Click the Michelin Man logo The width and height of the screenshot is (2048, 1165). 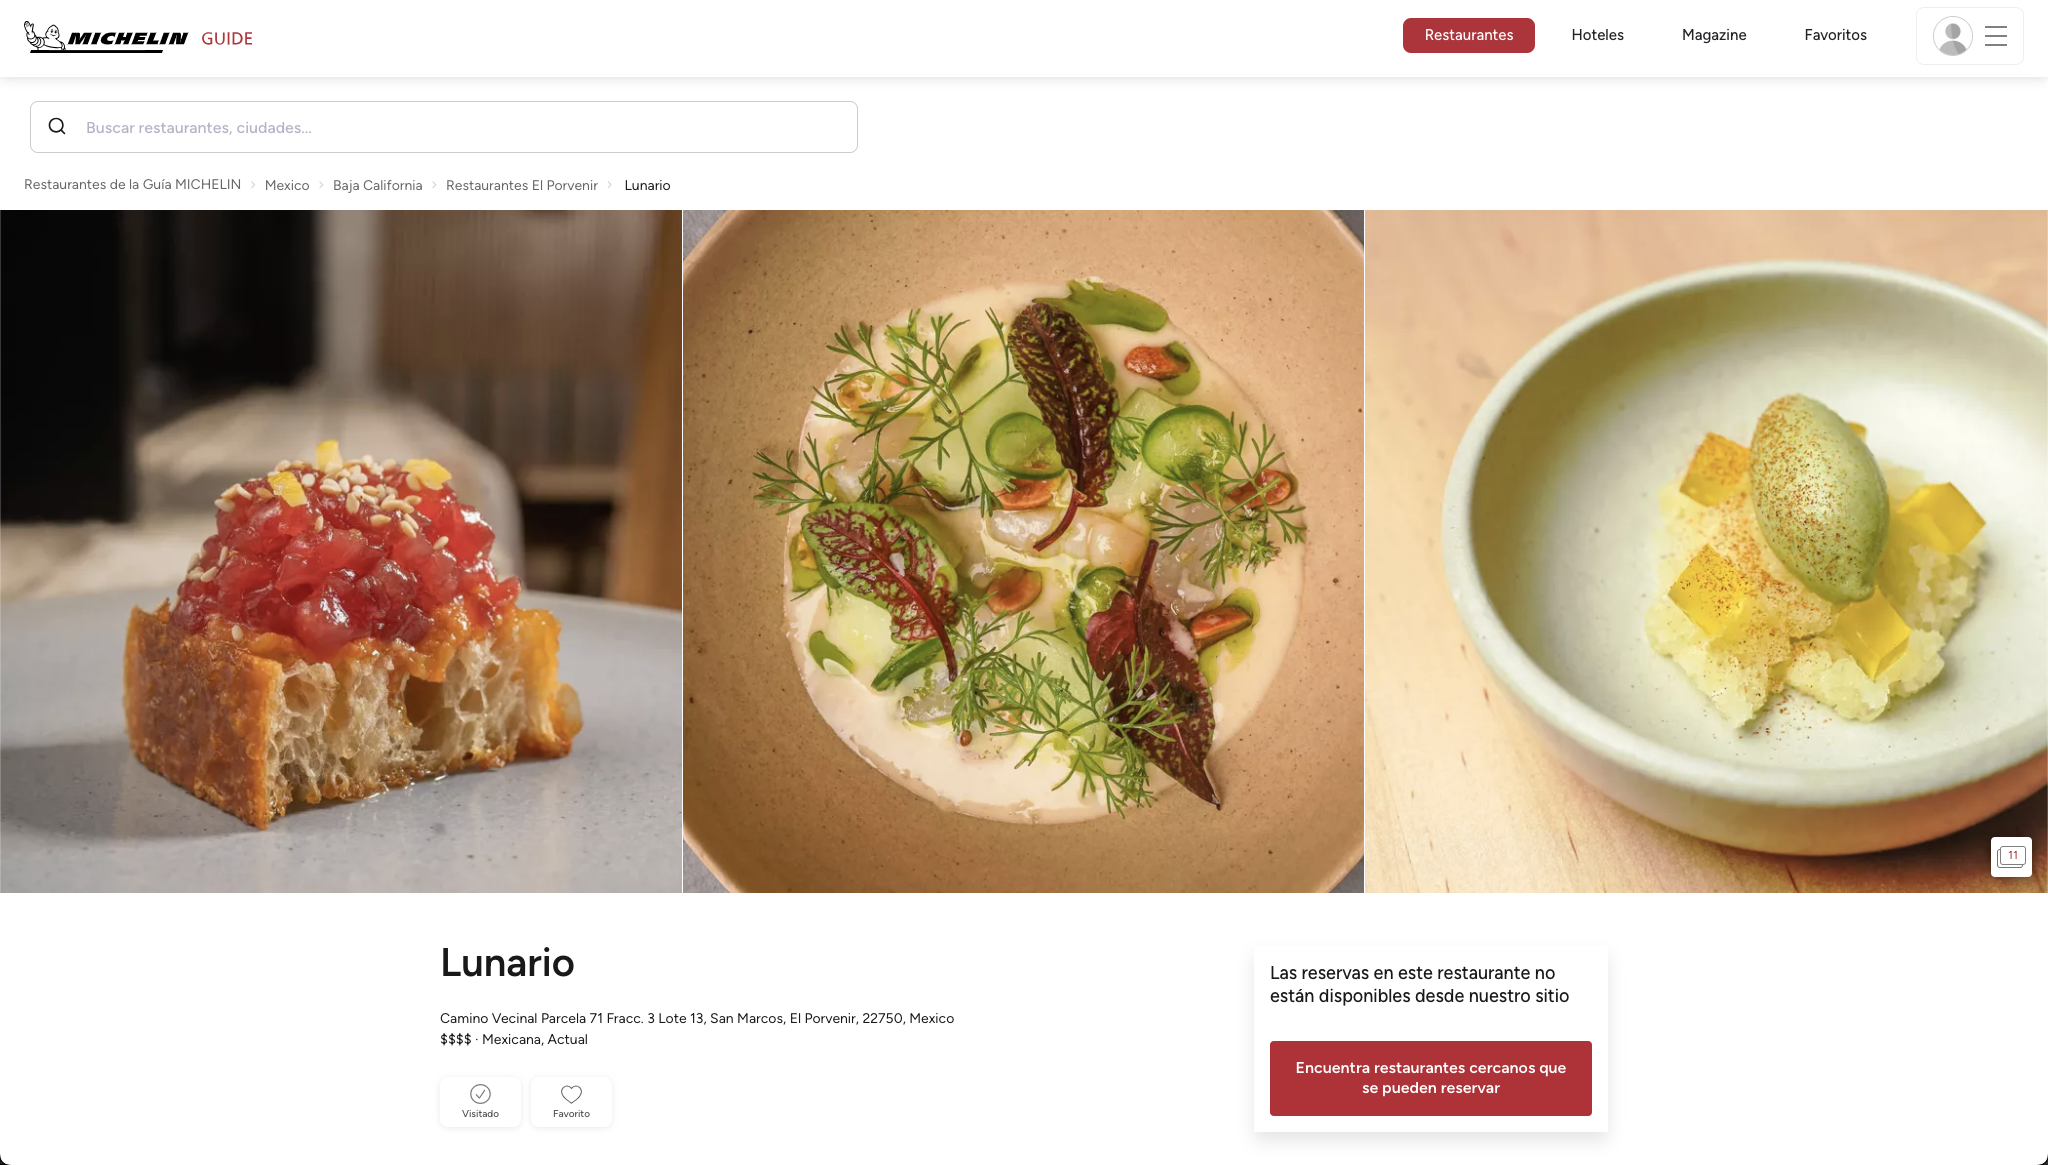(45, 36)
